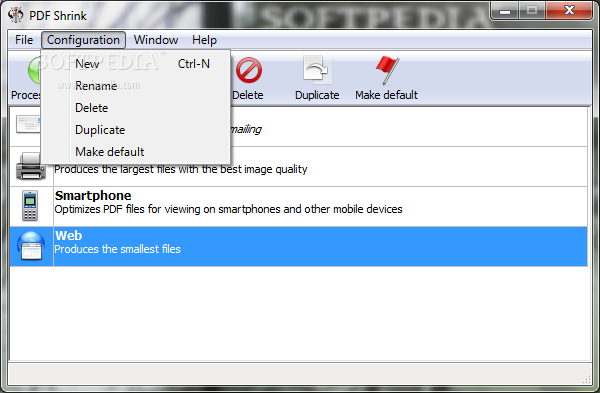Image resolution: width=600 pixels, height=393 pixels.
Task: Choose New from the Configuration menu
Action: coord(136,64)
